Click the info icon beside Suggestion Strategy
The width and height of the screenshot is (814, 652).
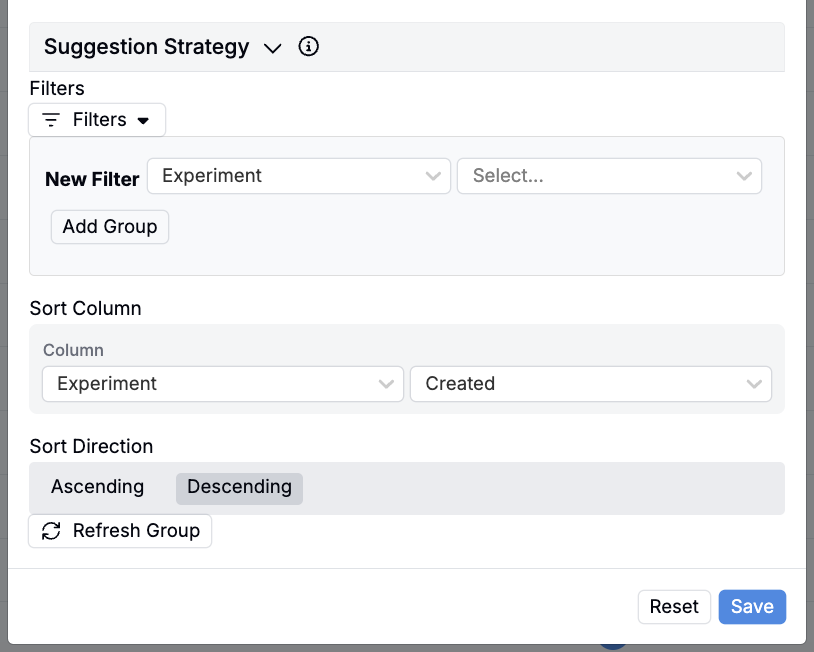click(x=309, y=47)
